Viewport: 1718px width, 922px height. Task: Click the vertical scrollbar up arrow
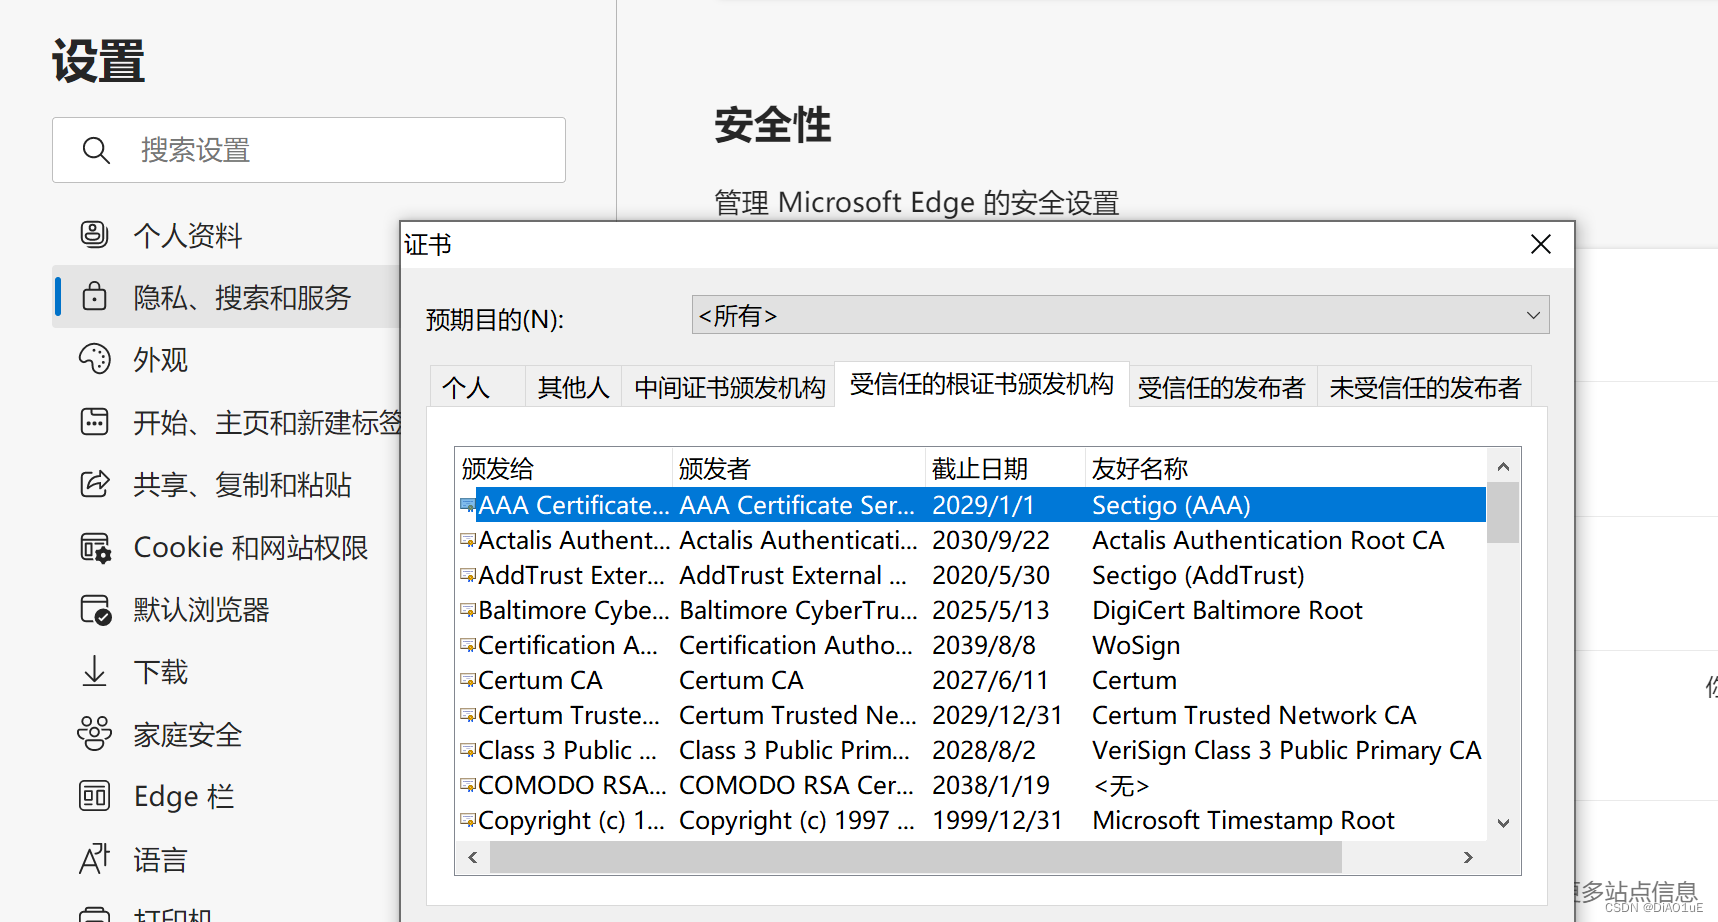point(1503,466)
